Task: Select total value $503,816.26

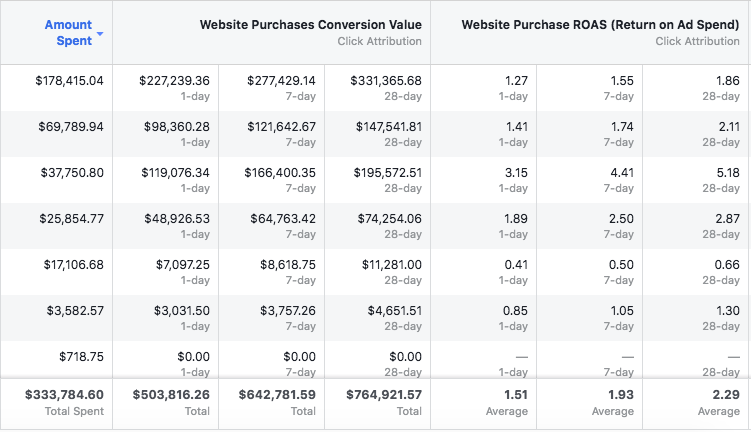Action: point(171,395)
